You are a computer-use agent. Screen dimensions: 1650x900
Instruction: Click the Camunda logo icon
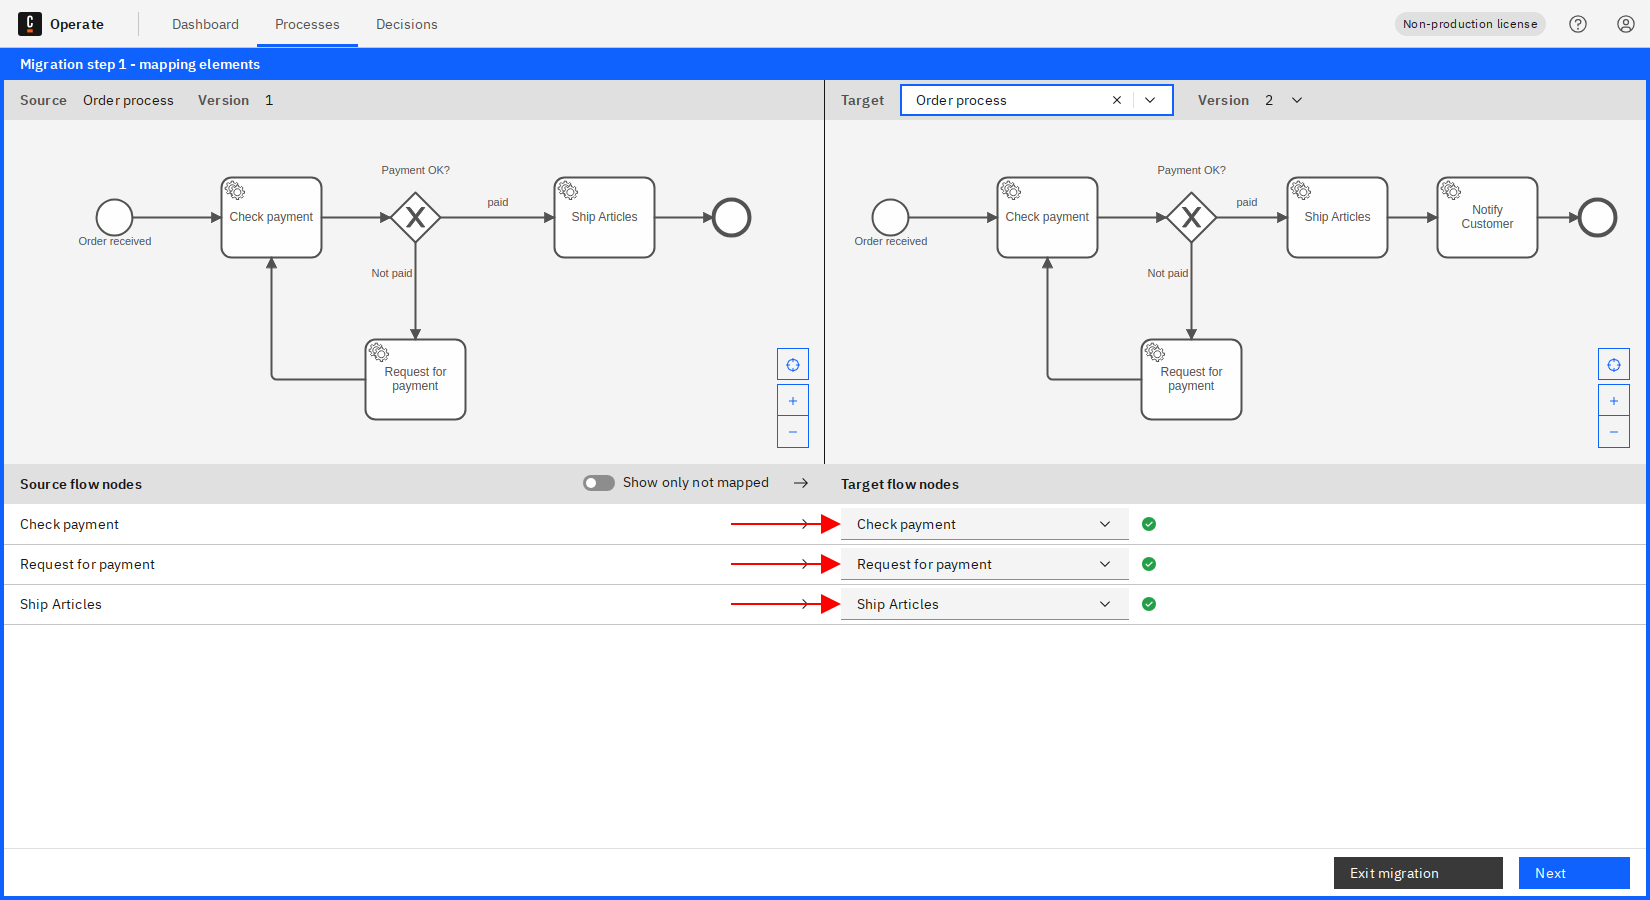(30, 23)
